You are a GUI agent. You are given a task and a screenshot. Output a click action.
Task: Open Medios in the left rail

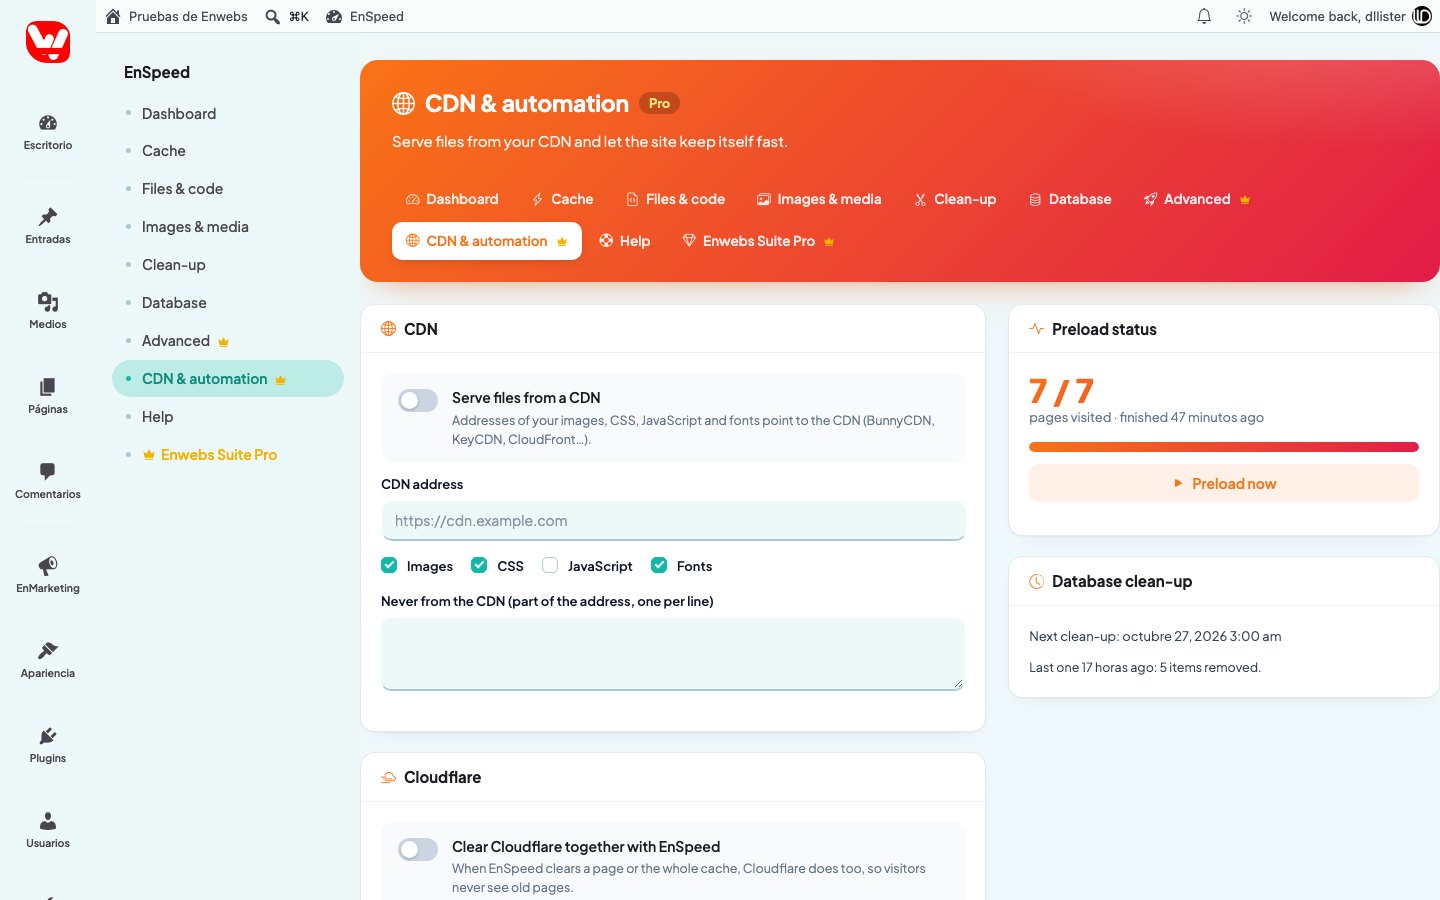(48, 311)
